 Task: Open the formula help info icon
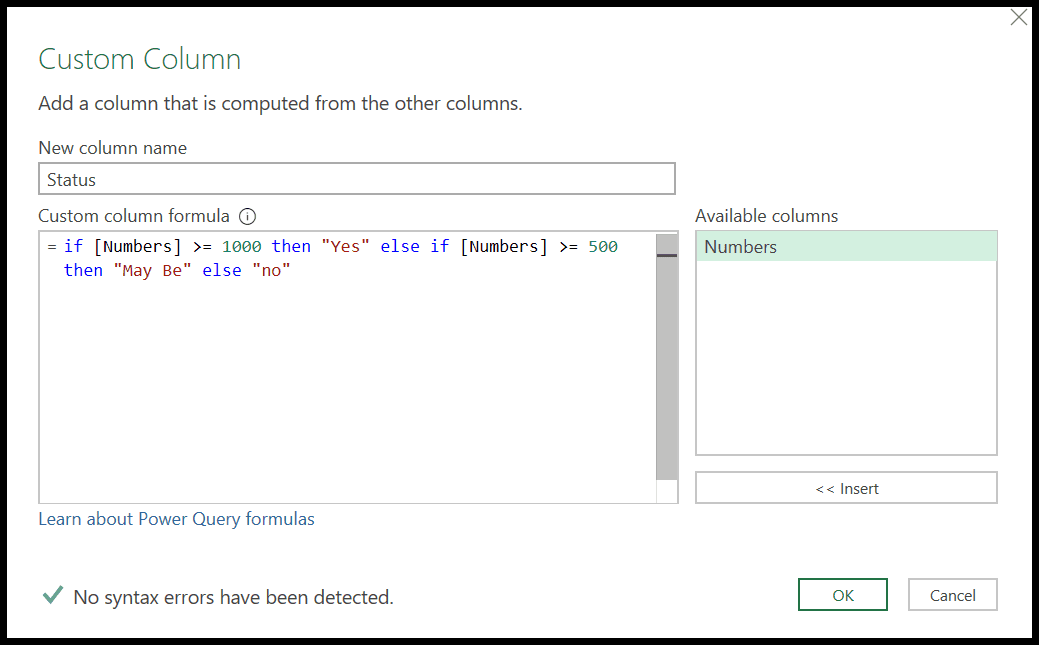246,216
